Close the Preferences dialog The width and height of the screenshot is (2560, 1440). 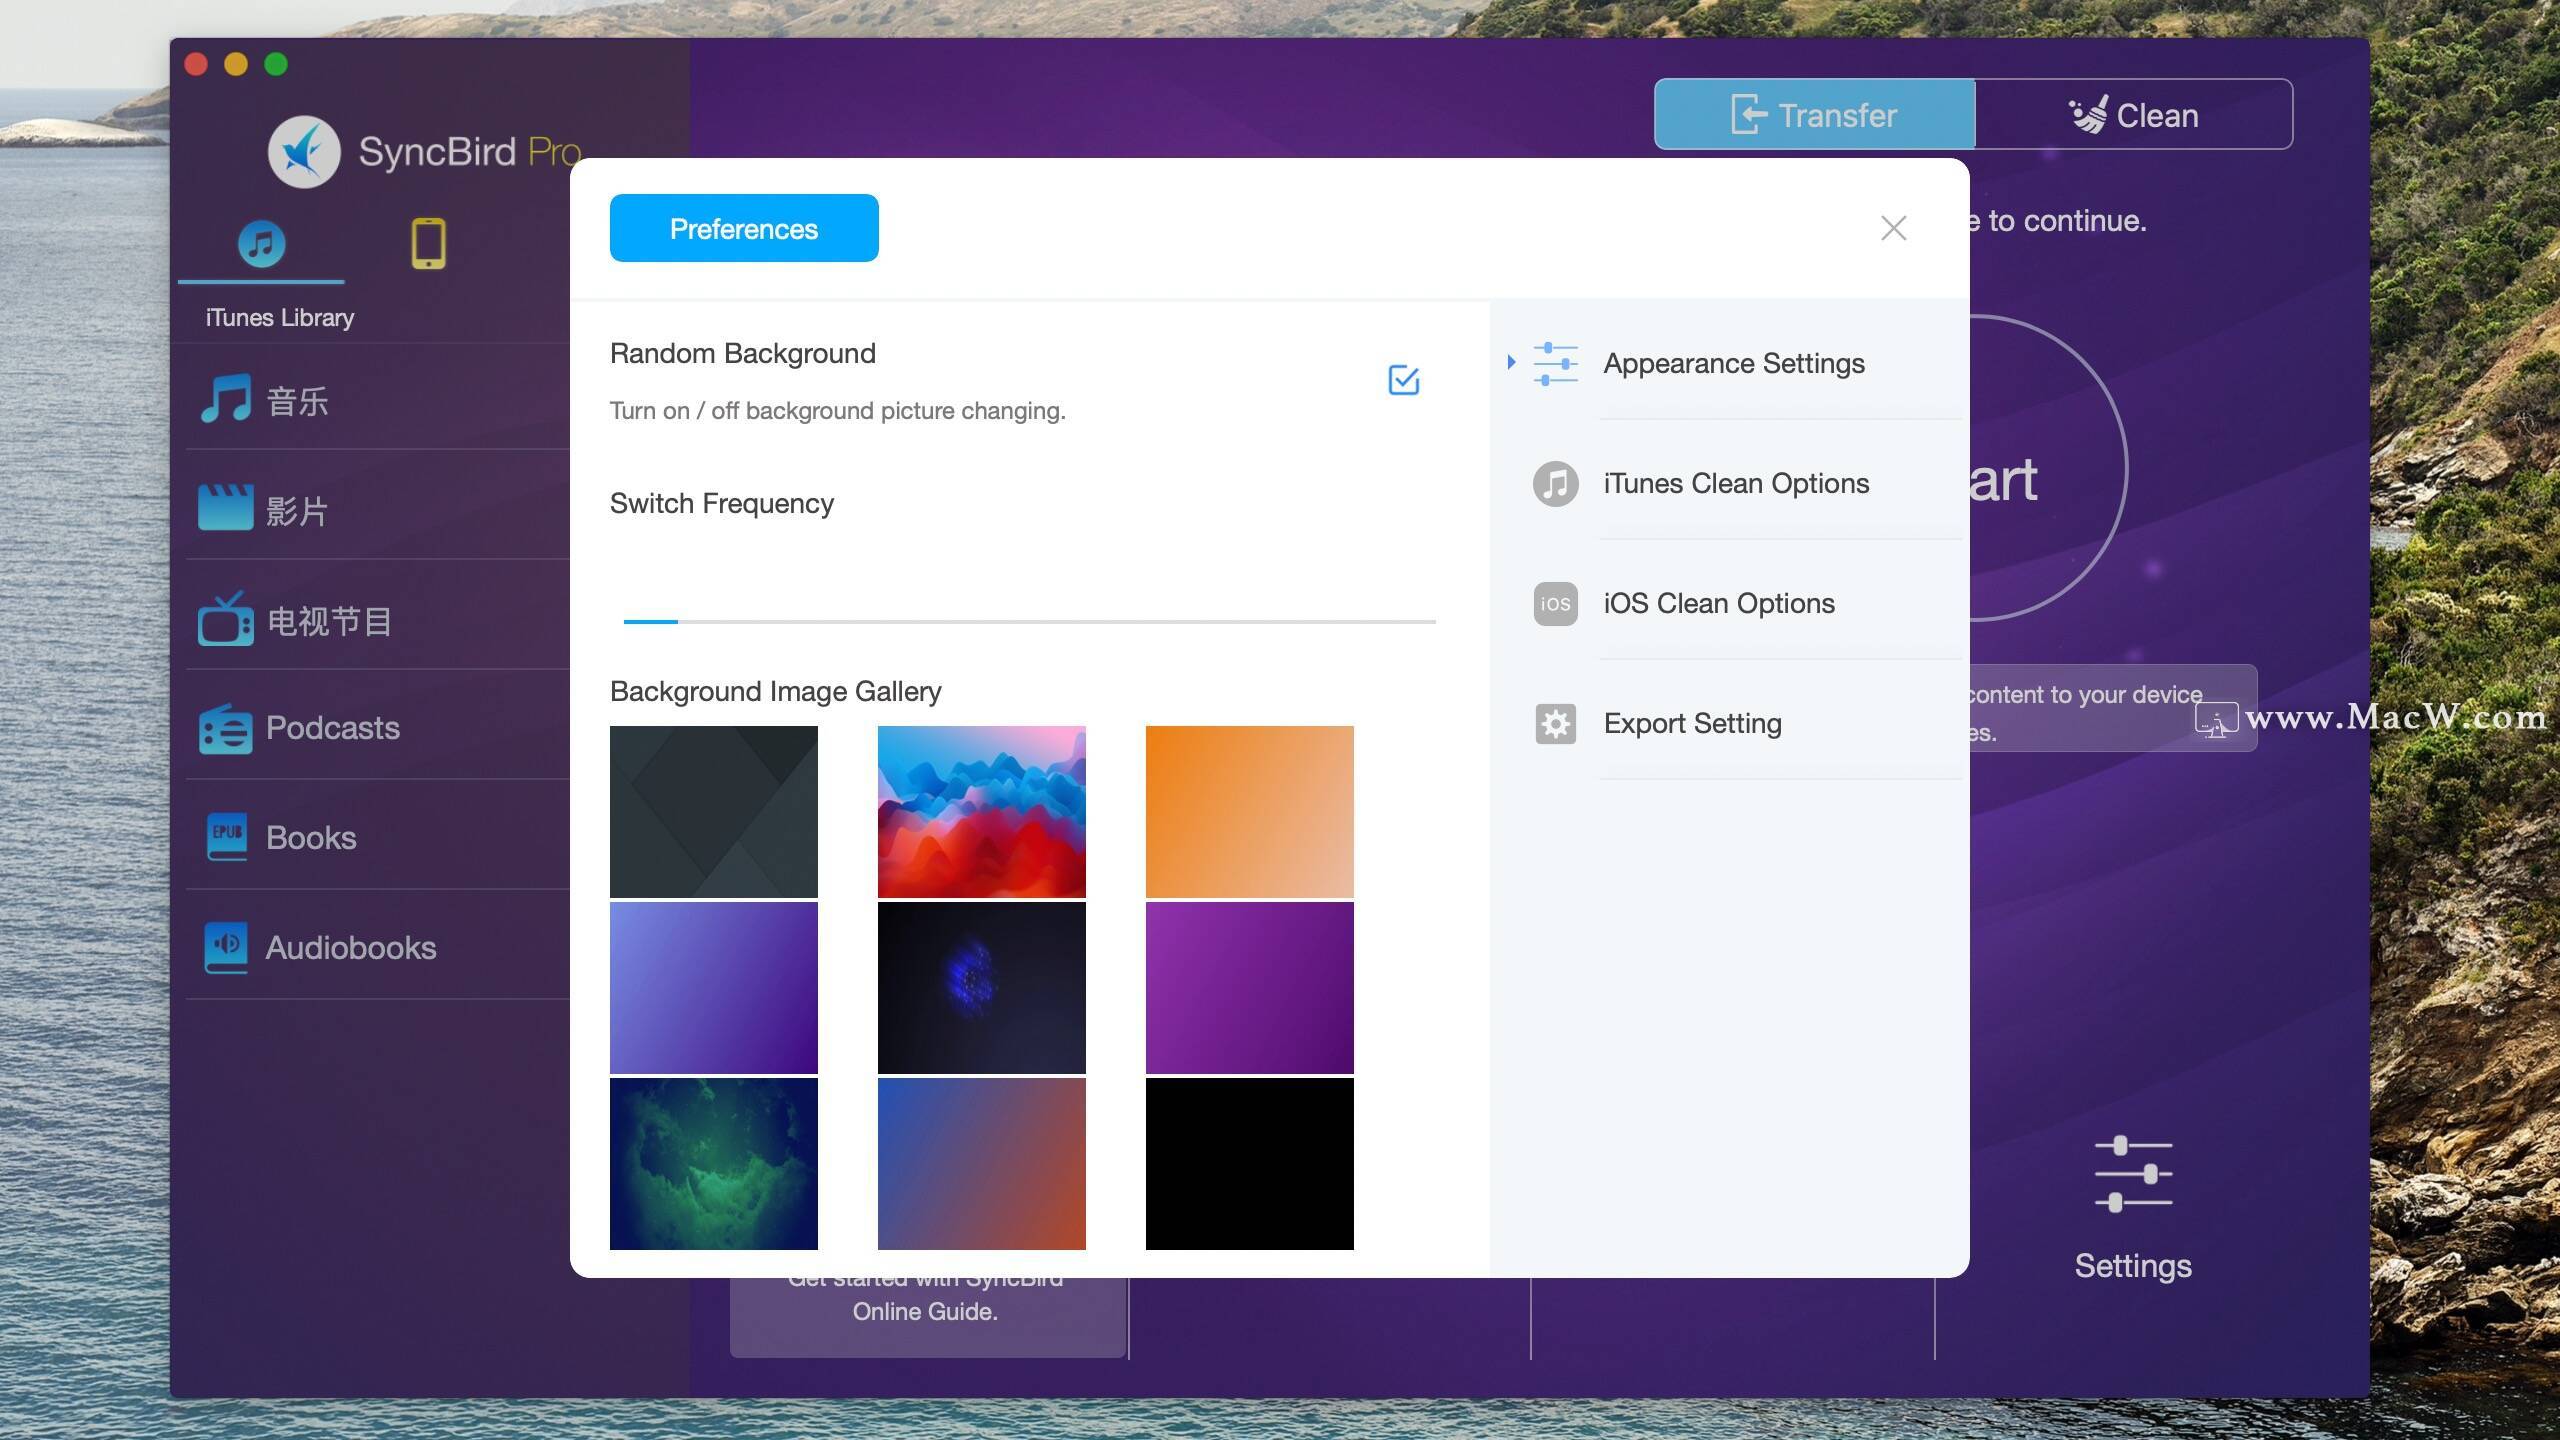(x=1894, y=229)
